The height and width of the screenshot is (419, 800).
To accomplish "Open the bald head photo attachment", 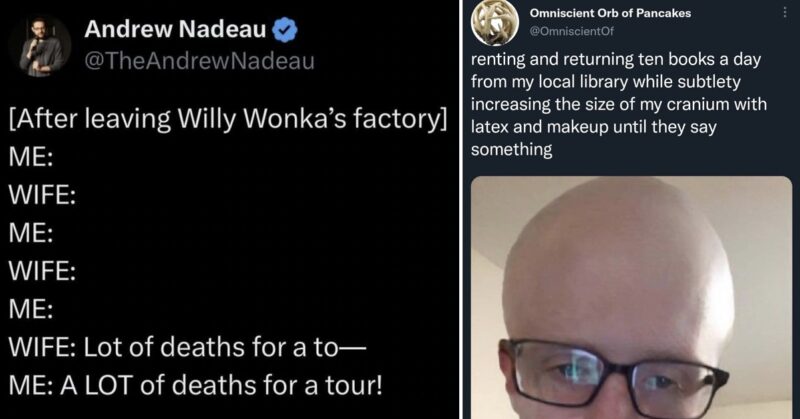I will [x=631, y=298].
